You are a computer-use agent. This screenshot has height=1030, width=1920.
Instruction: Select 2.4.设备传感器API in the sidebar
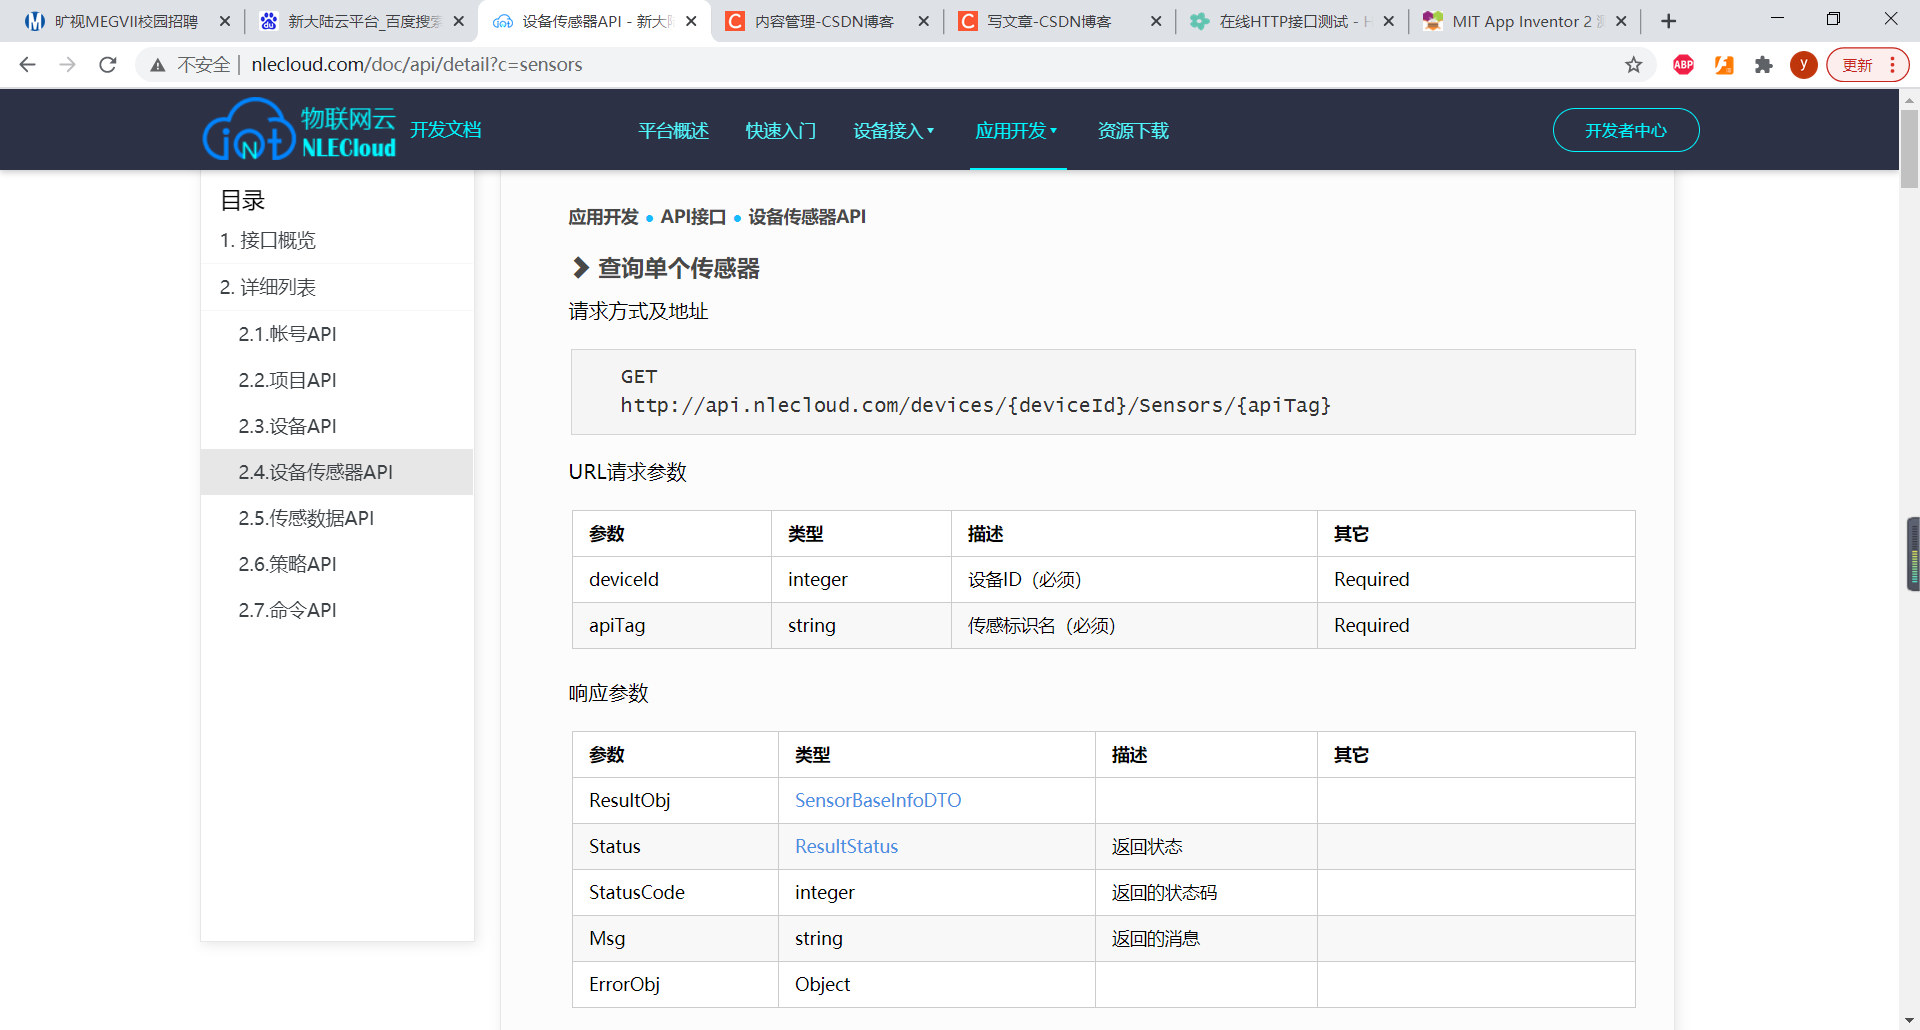point(337,472)
